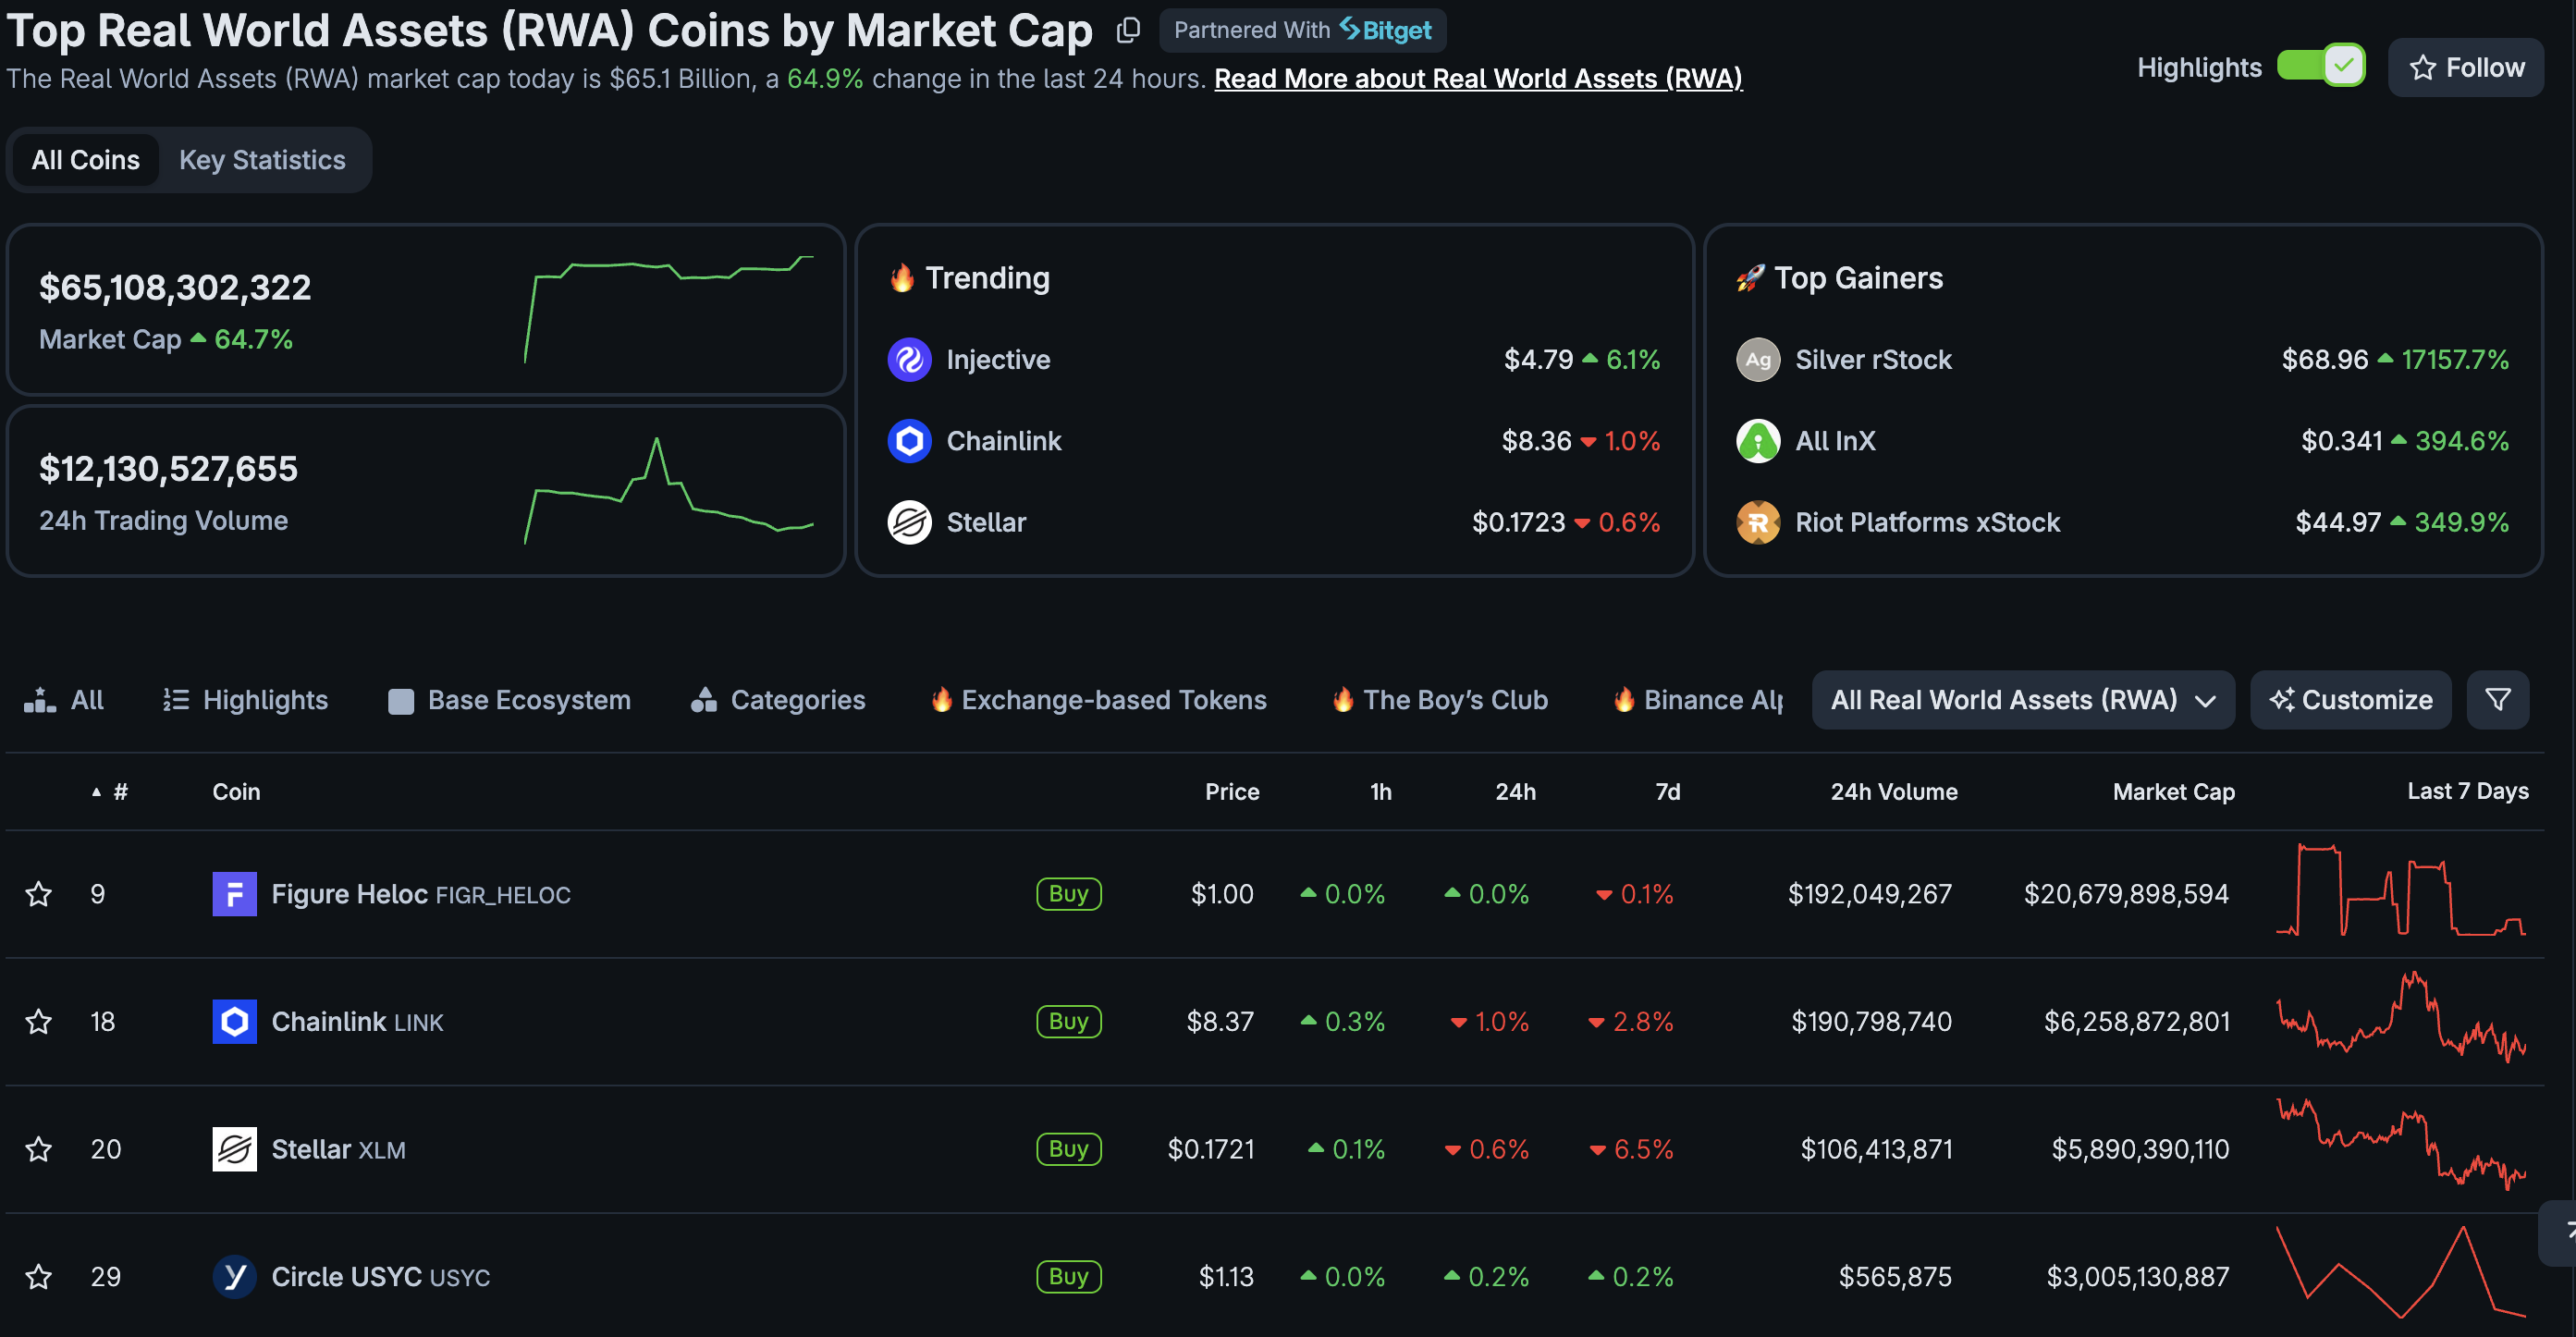Favorite Circle USYC with the star
Viewport: 2576px width, 1337px height.
(39, 1277)
